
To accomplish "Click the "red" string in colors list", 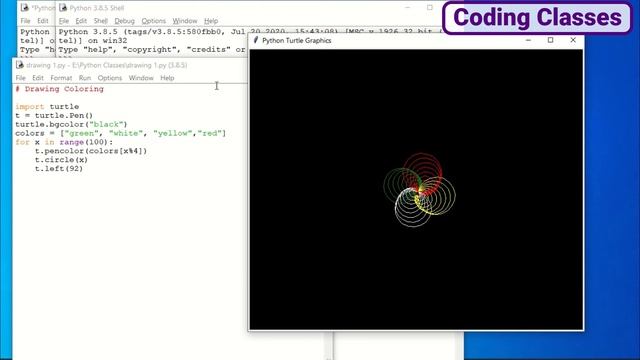I will coord(209,133).
